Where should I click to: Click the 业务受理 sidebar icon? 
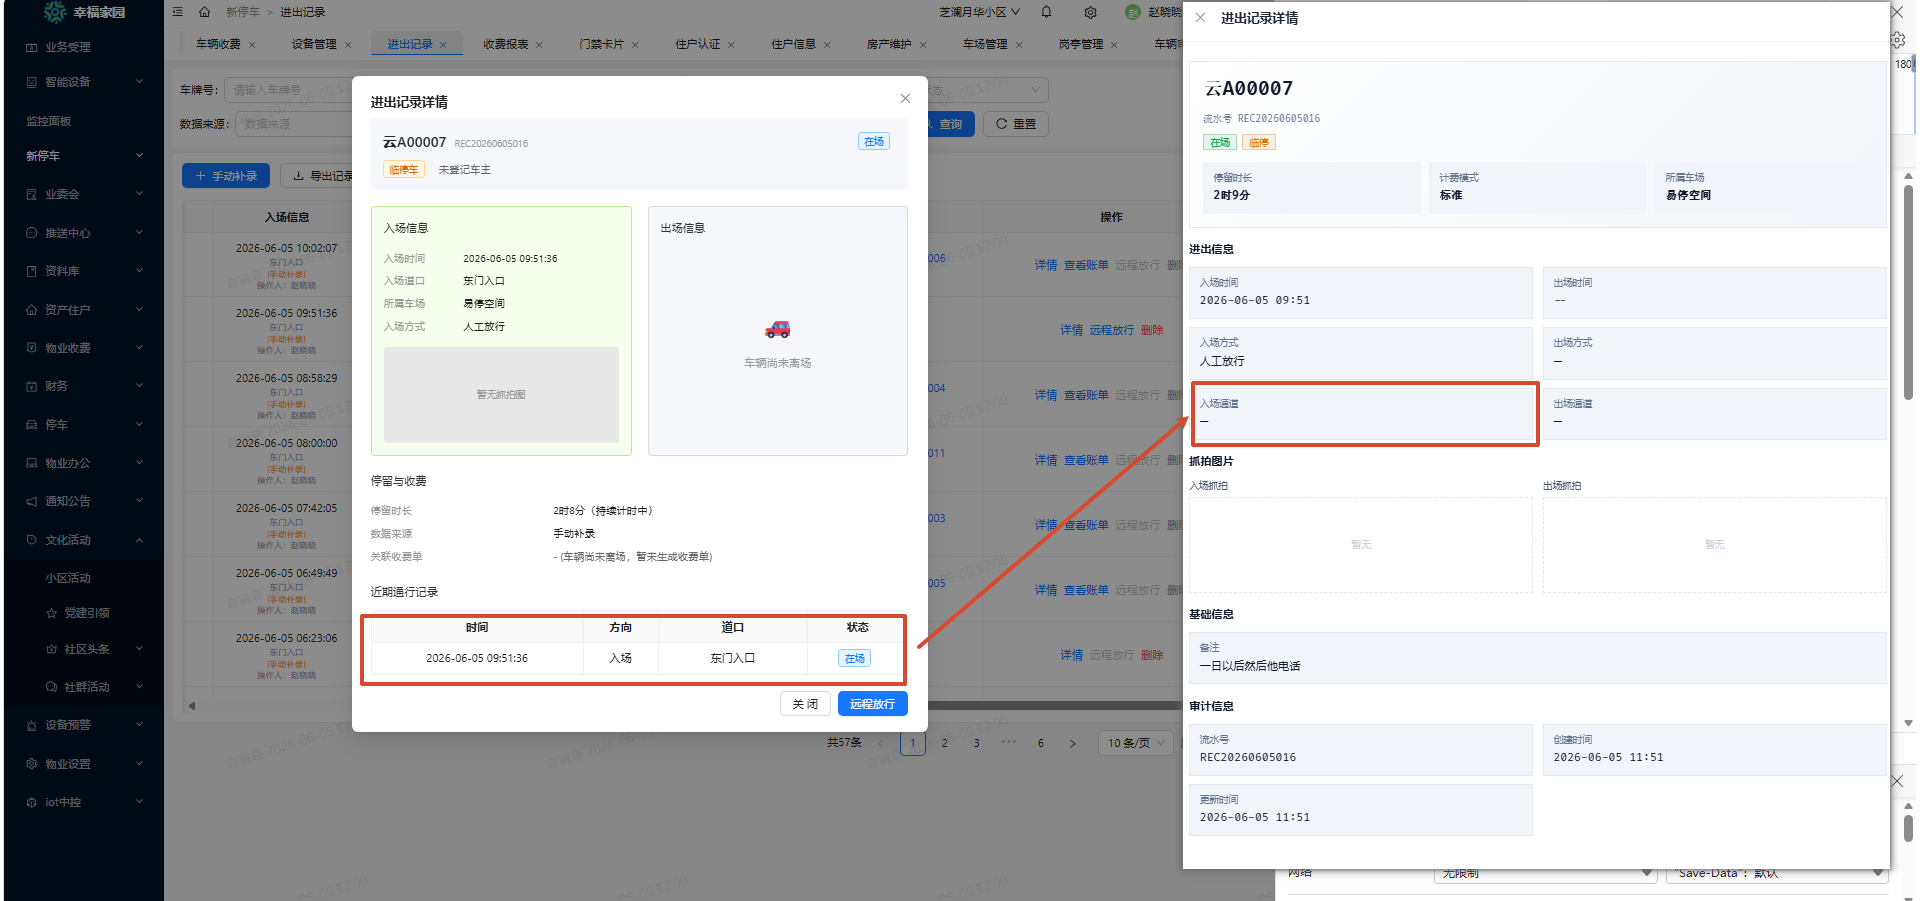coord(31,47)
